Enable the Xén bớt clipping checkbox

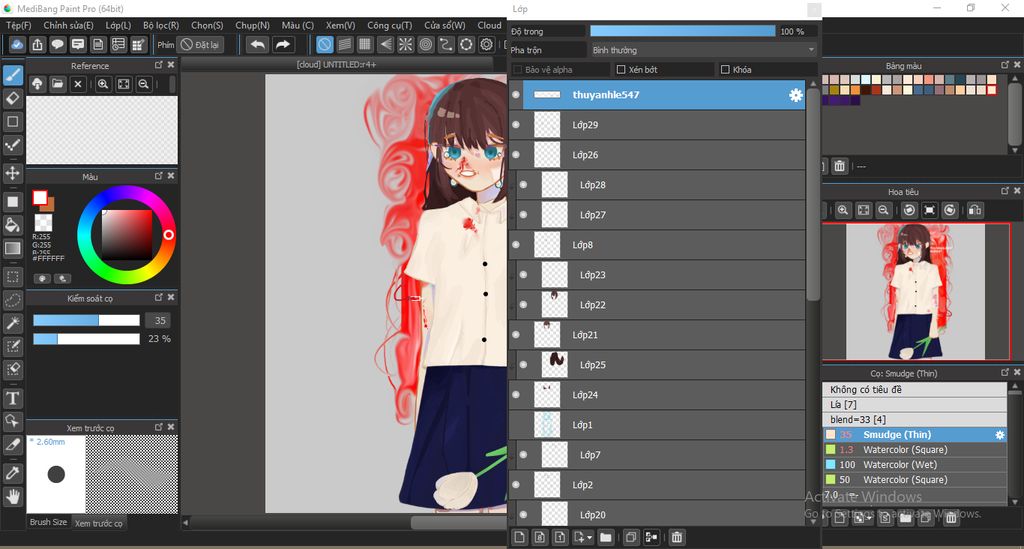coord(621,70)
